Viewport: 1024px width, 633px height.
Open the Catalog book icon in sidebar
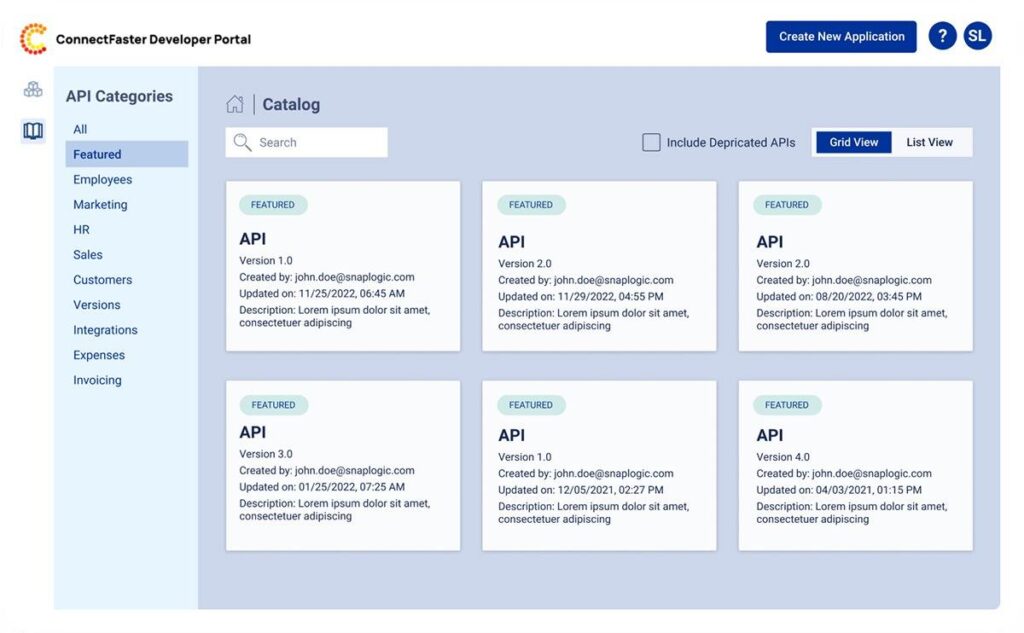(32, 131)
